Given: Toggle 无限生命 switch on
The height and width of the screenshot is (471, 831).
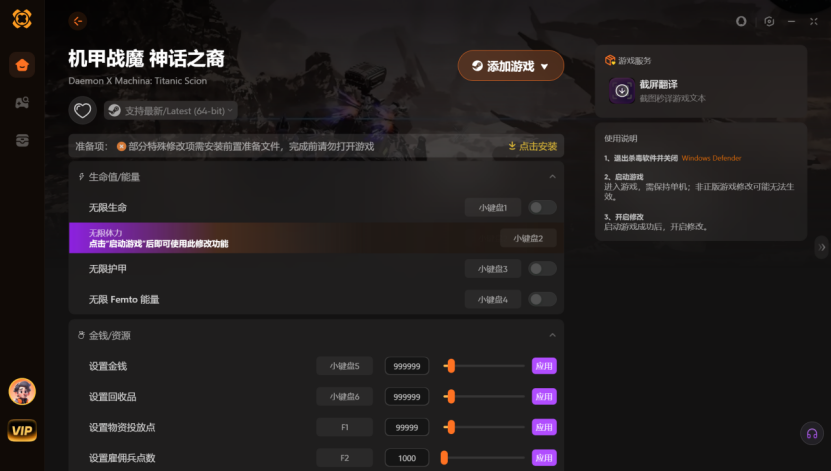Looking at the screenshot, I should pyautogui.click(x=542, y=208).
